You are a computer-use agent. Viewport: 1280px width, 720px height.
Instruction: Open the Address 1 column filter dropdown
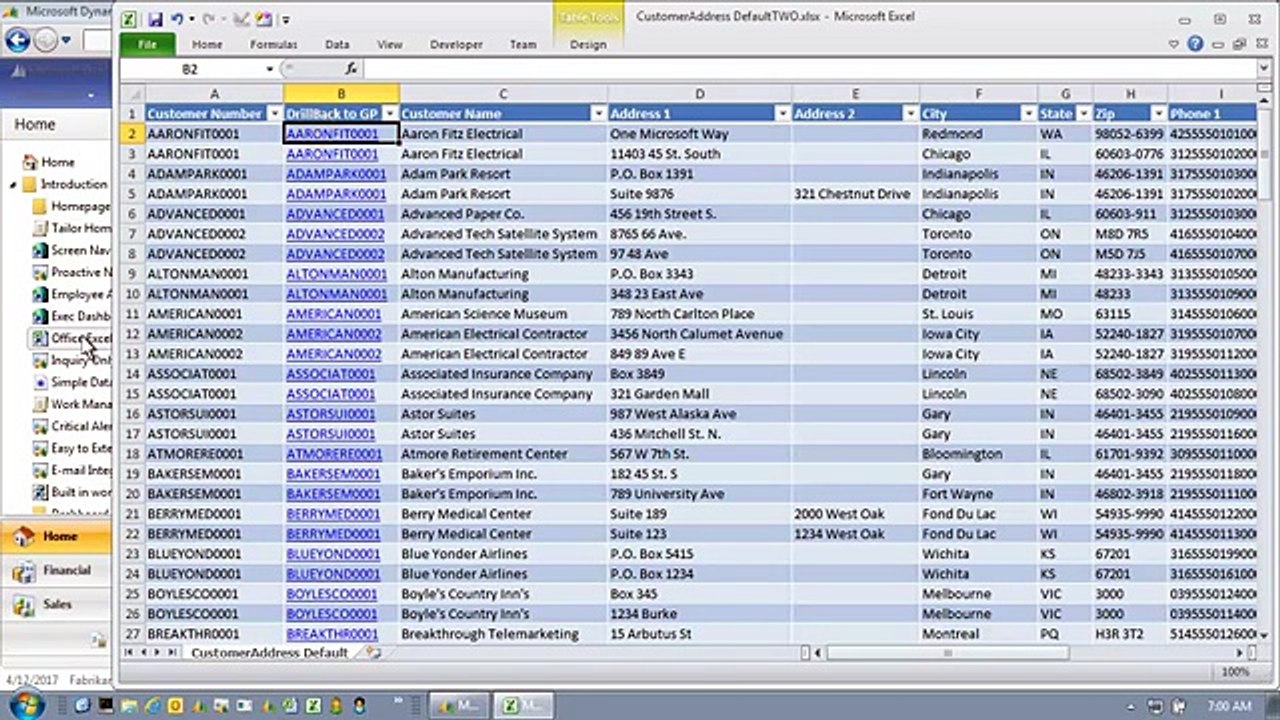782,114
